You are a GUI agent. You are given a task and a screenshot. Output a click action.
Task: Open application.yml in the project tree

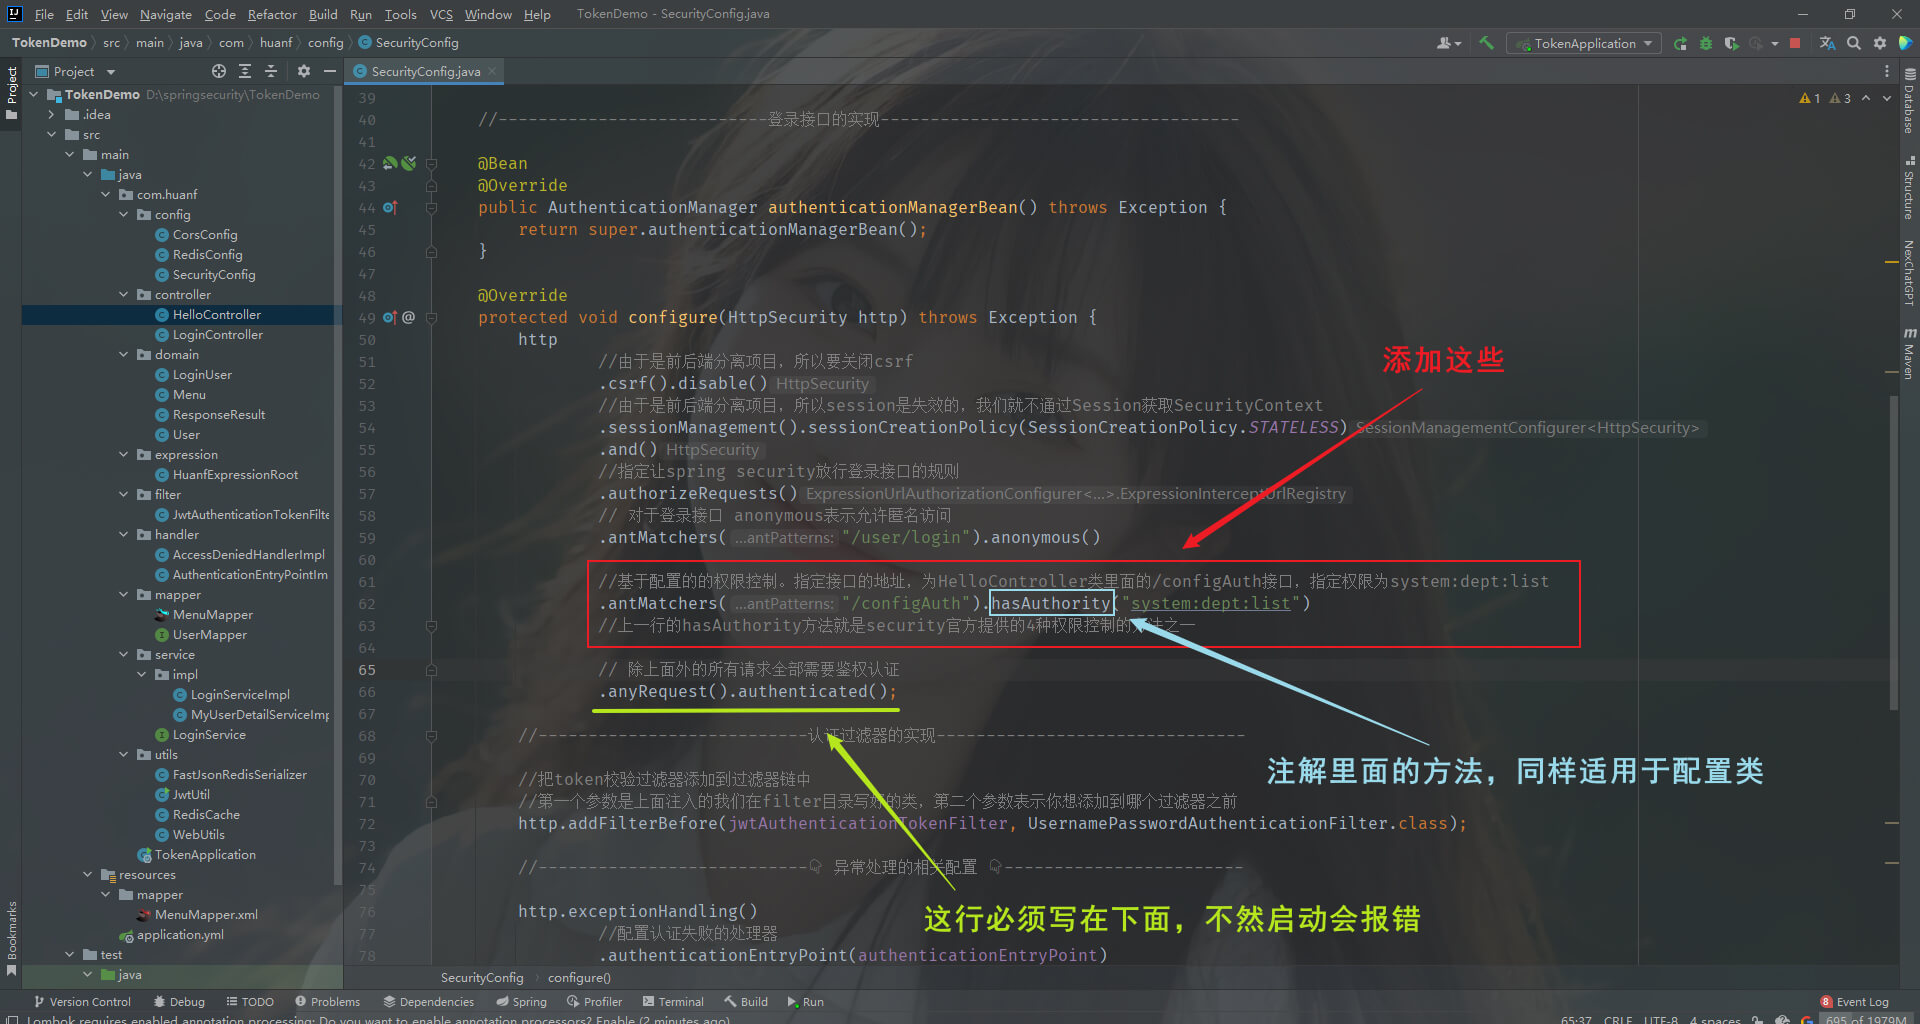[180, 934]
